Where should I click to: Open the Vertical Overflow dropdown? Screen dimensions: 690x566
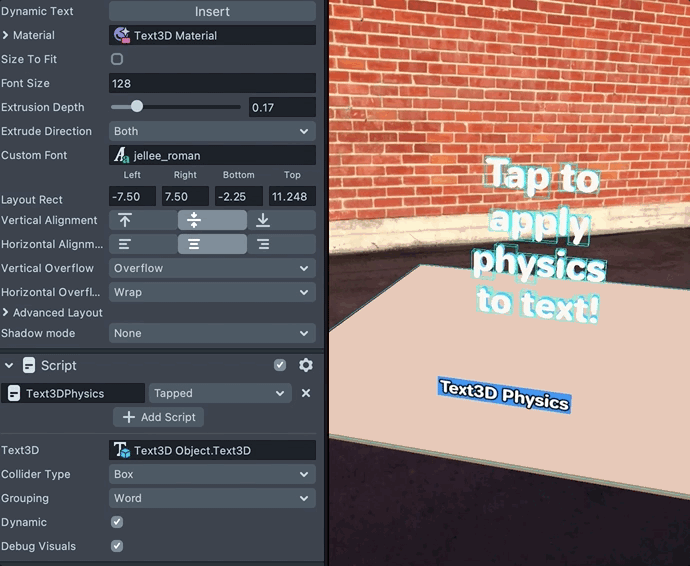pos(212,268)
